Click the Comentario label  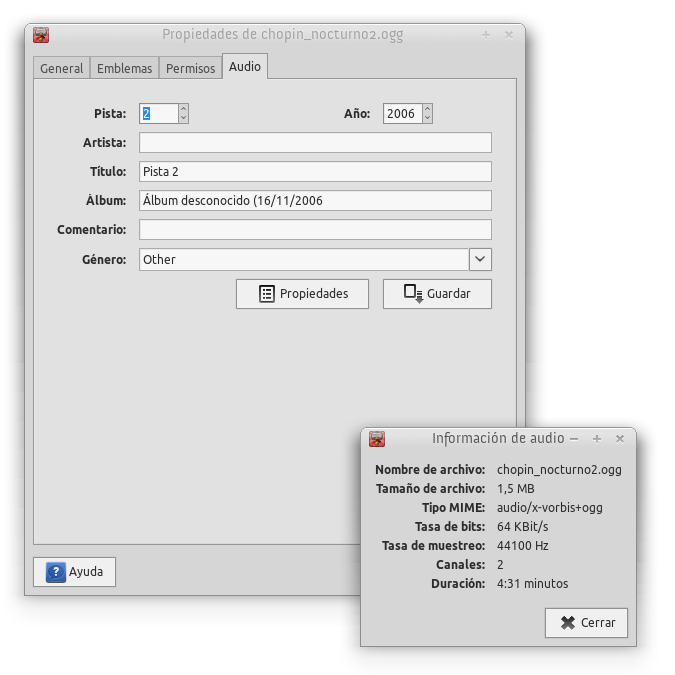92,229
